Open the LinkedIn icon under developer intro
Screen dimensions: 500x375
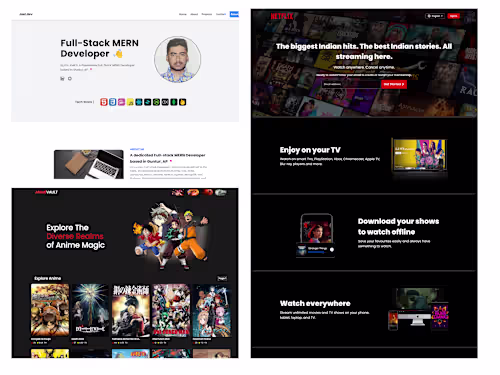(x=62, y=79)
